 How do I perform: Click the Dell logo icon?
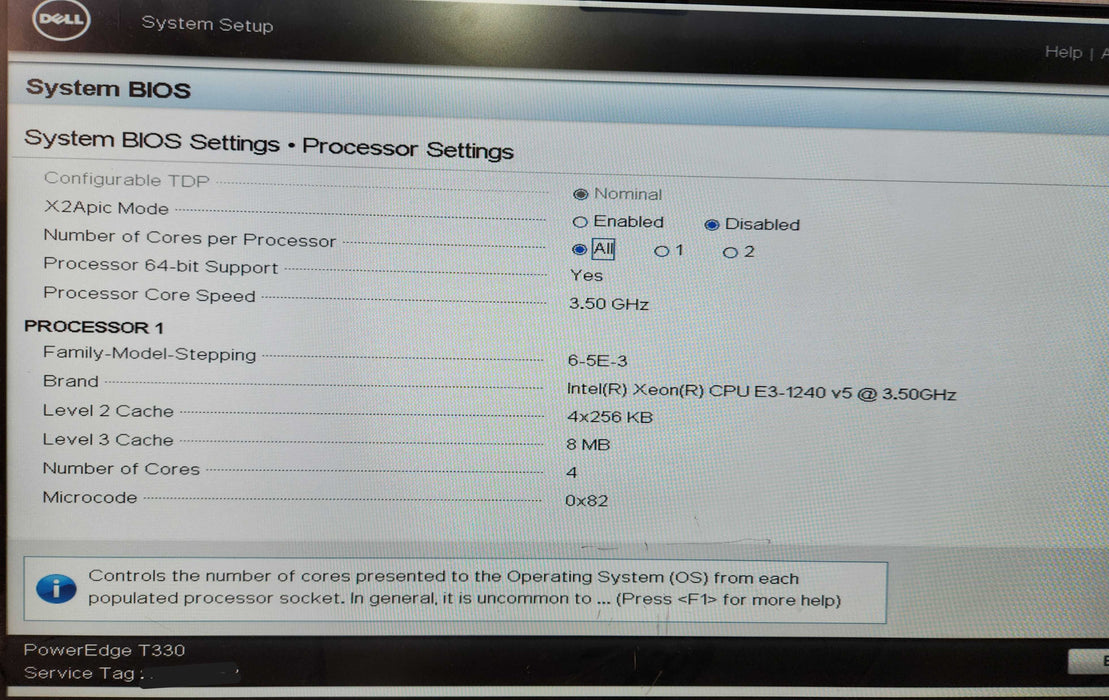[62, 19]
